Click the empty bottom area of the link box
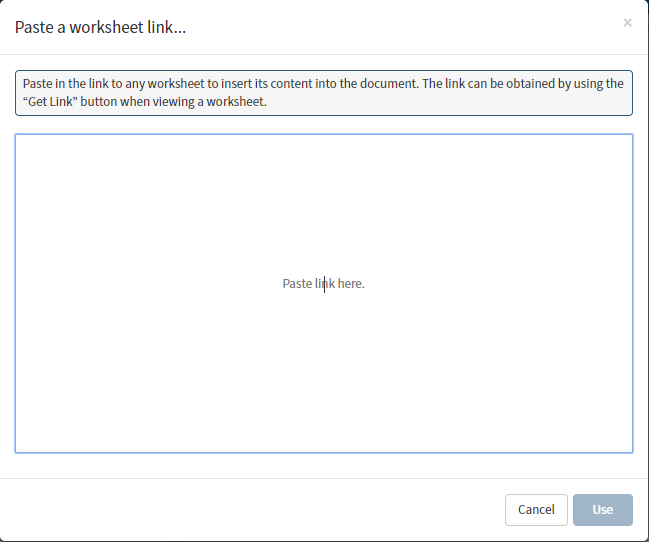649x542 pixels. (323, 420)
